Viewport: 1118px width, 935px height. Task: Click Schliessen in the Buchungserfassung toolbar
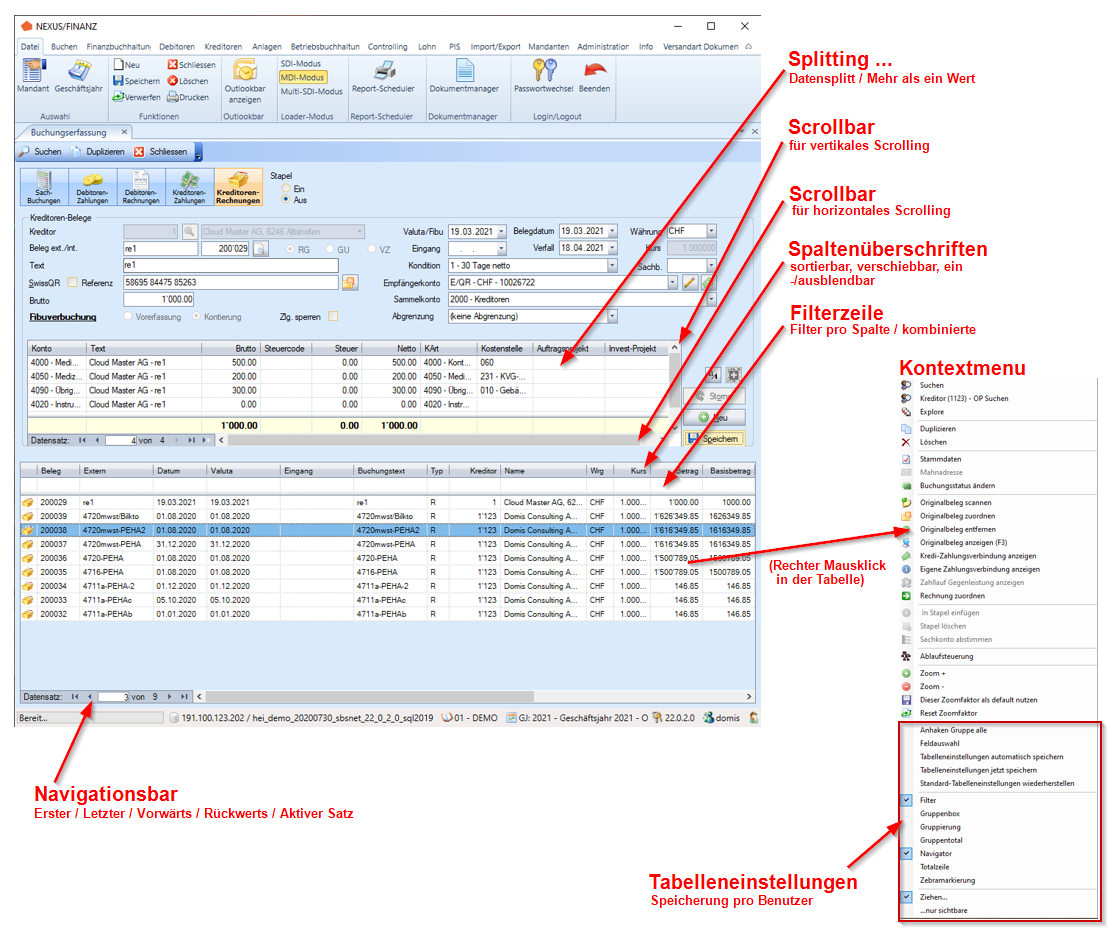[161, 152]
